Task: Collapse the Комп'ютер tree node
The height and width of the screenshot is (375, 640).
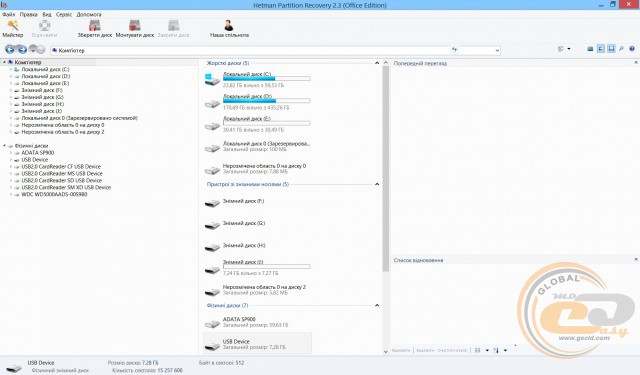Action: 4,62
